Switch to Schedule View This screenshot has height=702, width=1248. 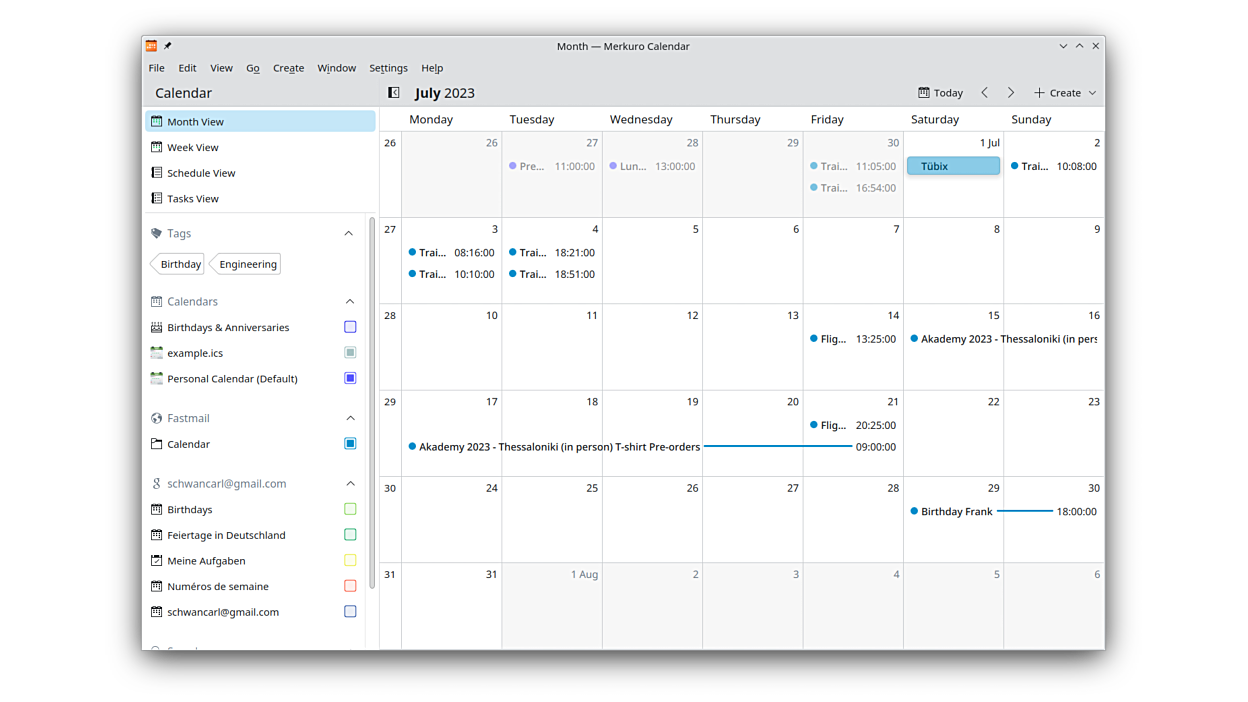click(x=201, y=173)
